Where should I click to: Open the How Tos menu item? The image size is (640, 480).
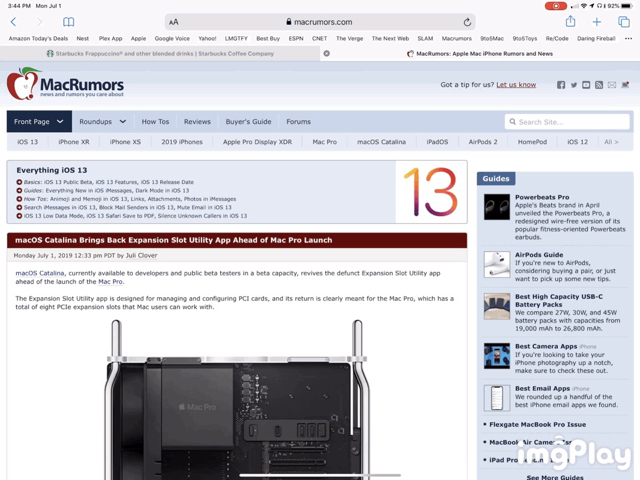[155, 121]
